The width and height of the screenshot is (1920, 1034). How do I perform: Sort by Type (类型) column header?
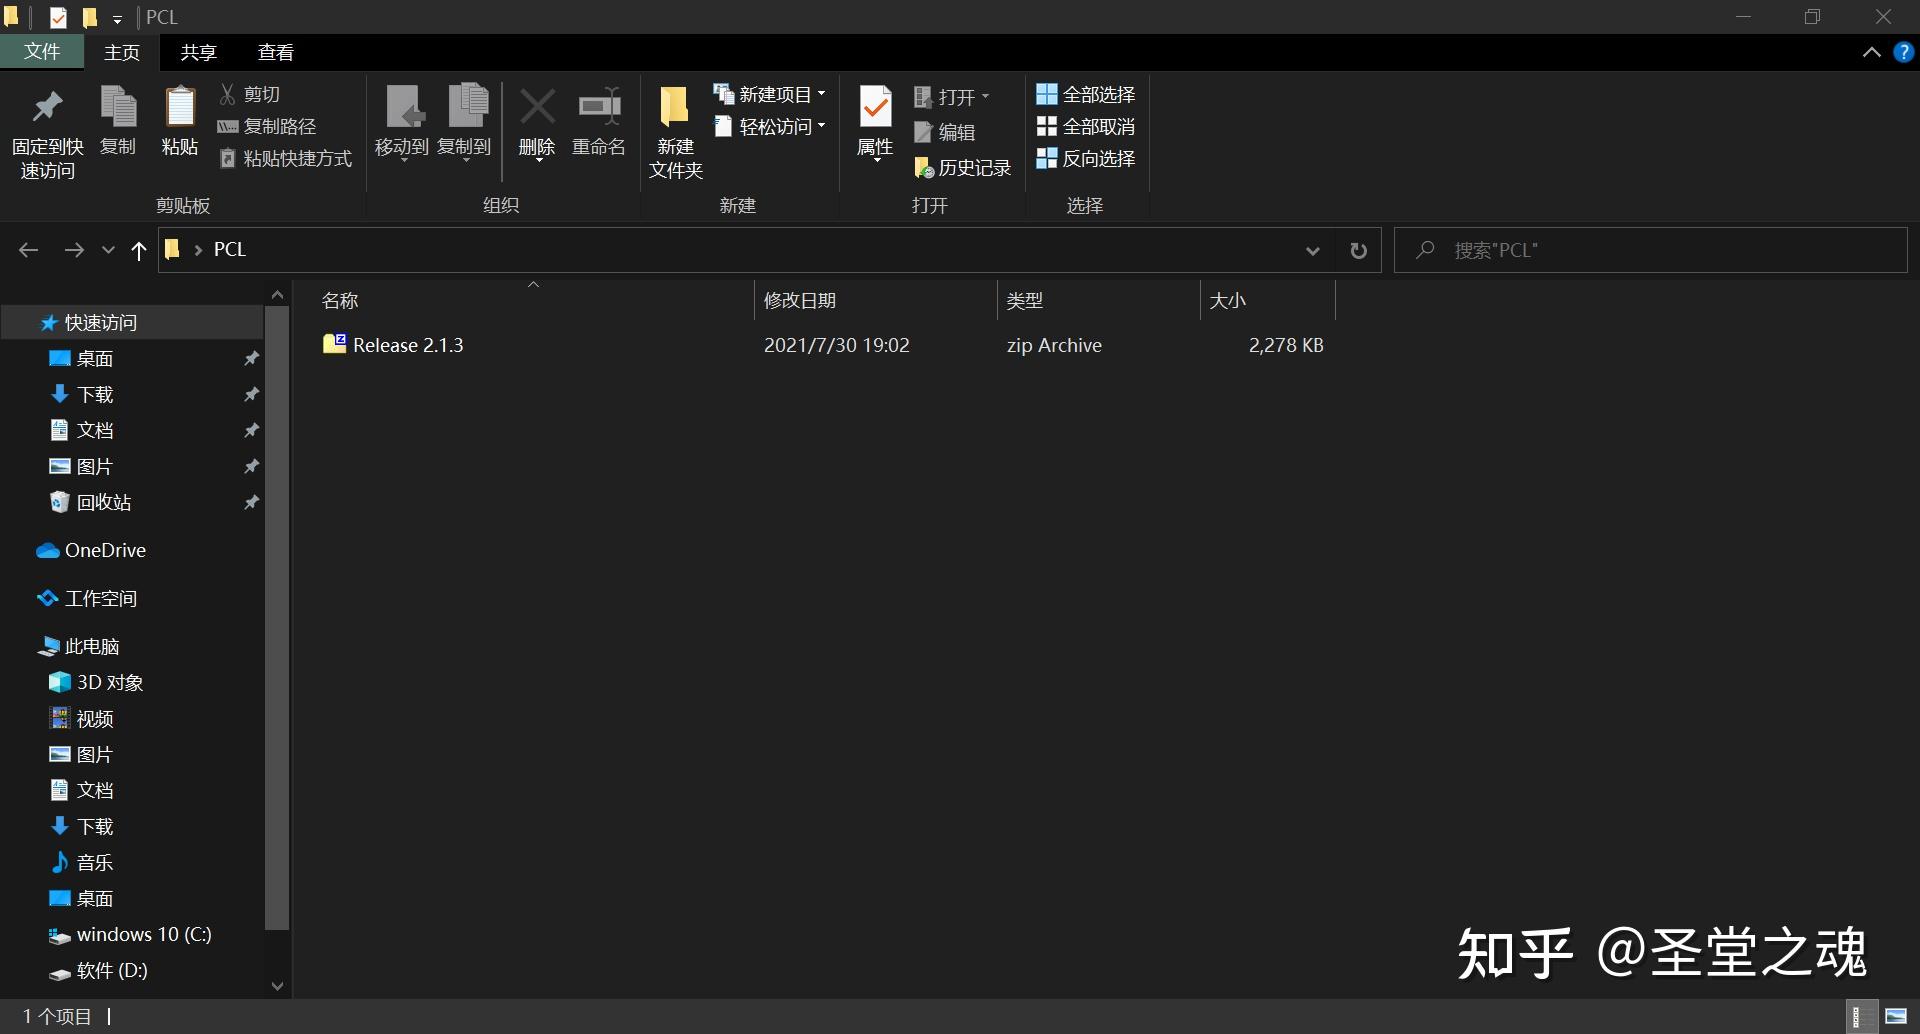tap(1099, 300)
